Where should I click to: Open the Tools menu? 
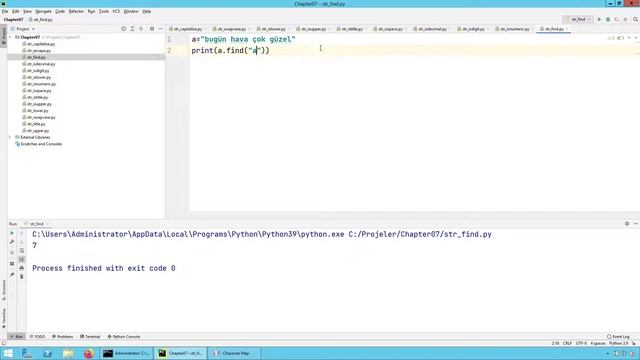coord(104,11)
